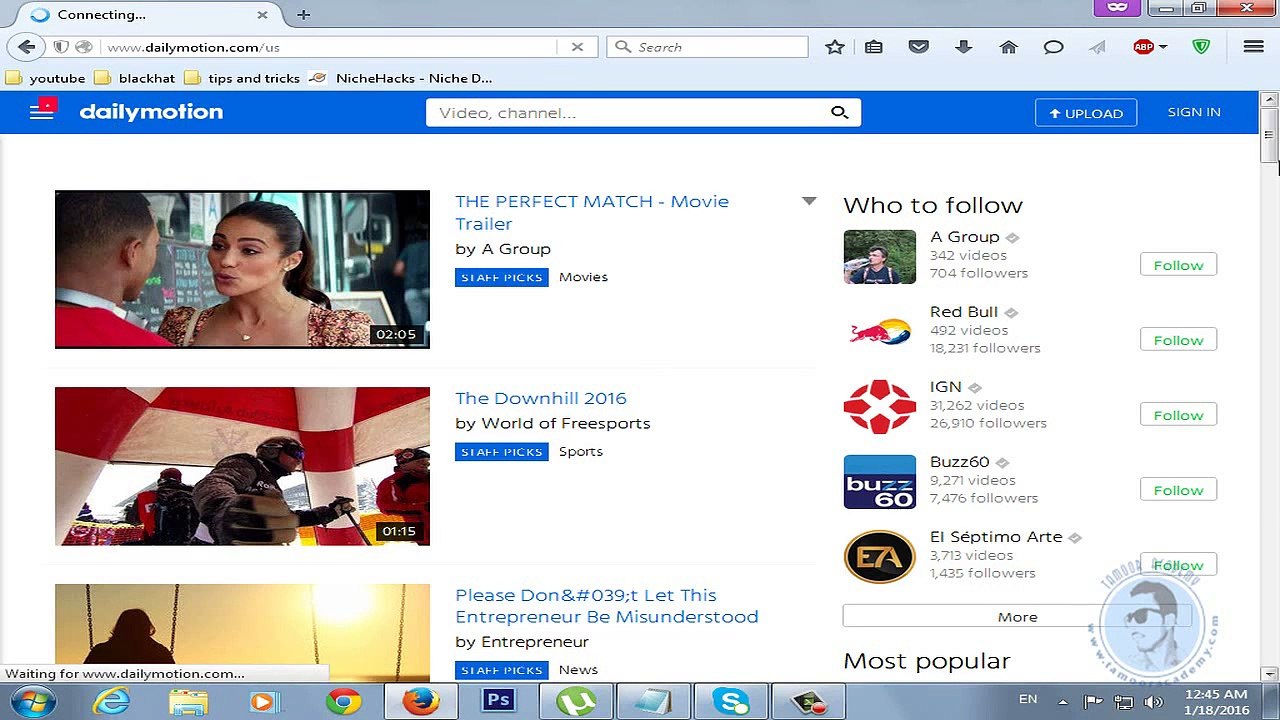1280x720 pixels.
Task: Open Internet Explorer from the taskbar
Action: 111,701
